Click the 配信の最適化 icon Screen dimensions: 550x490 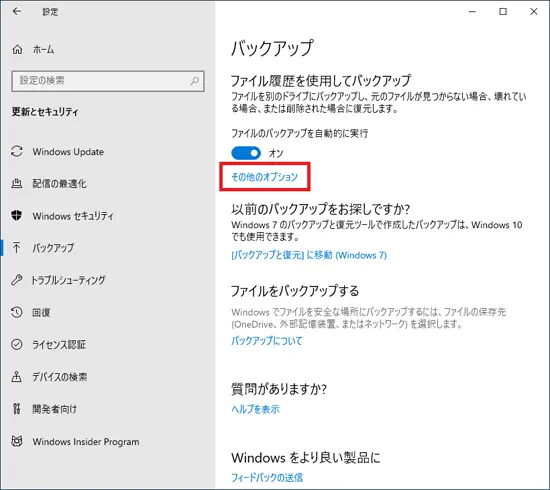pos(16,183)
